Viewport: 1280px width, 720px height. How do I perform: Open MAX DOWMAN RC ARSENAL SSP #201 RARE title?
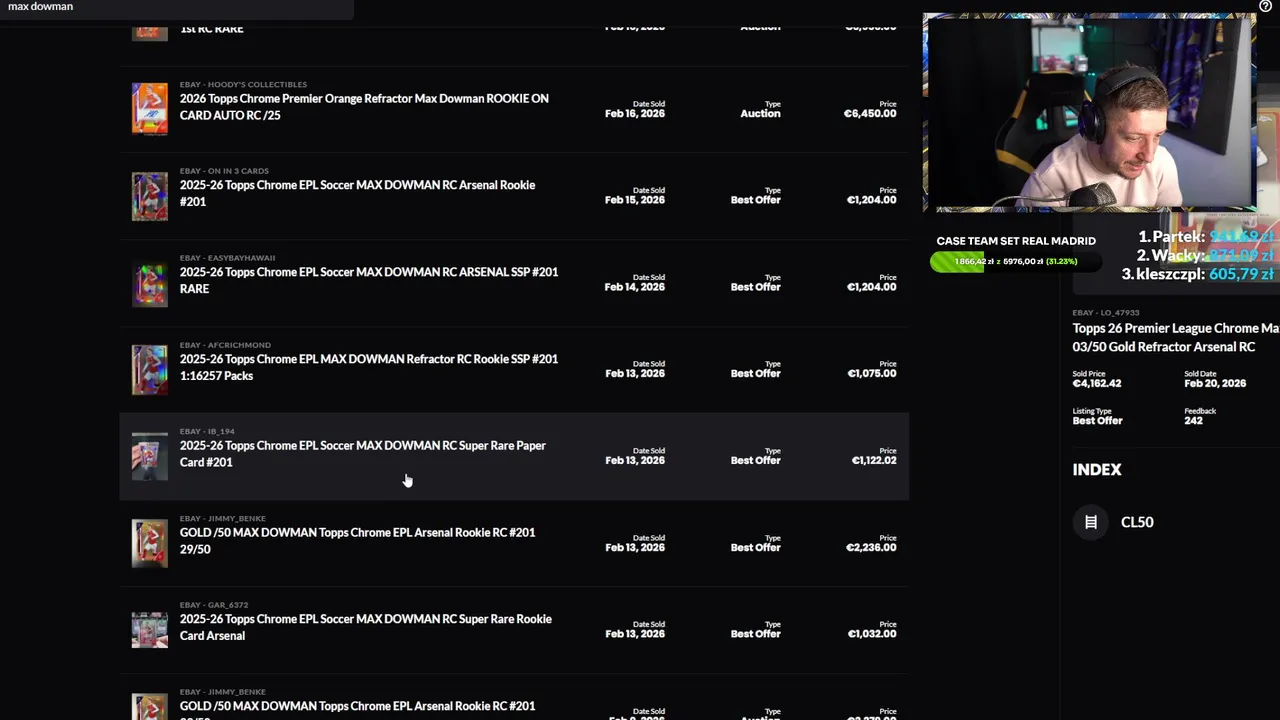point(369,280)
